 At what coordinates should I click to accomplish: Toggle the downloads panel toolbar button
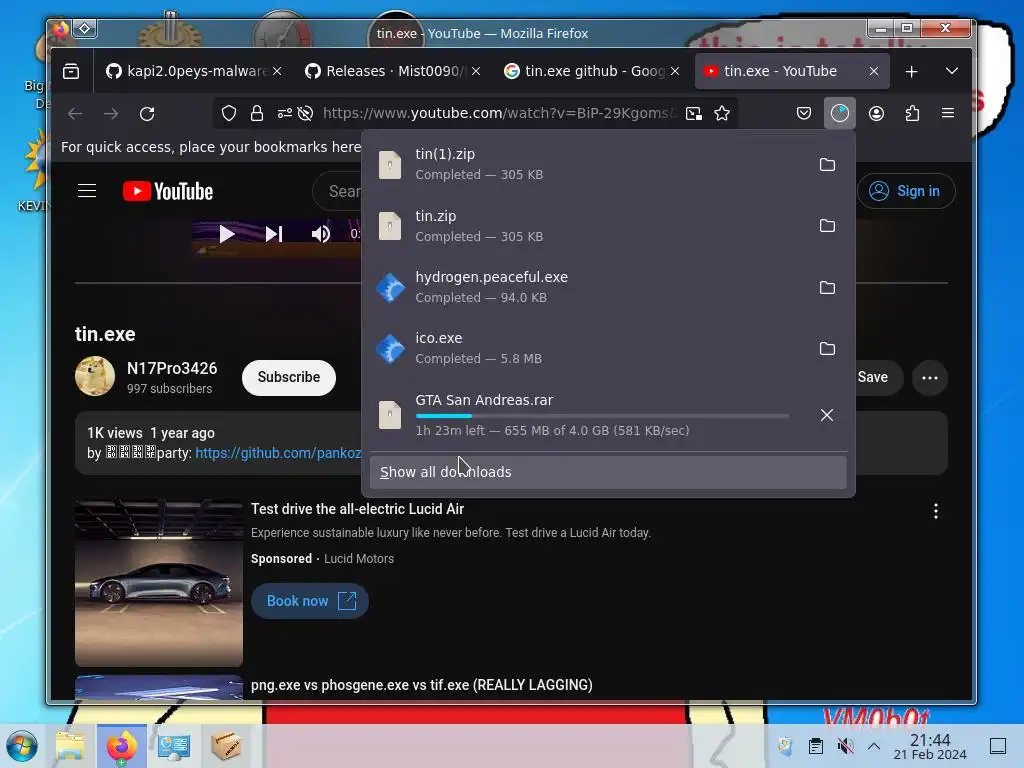coord(840,114)
